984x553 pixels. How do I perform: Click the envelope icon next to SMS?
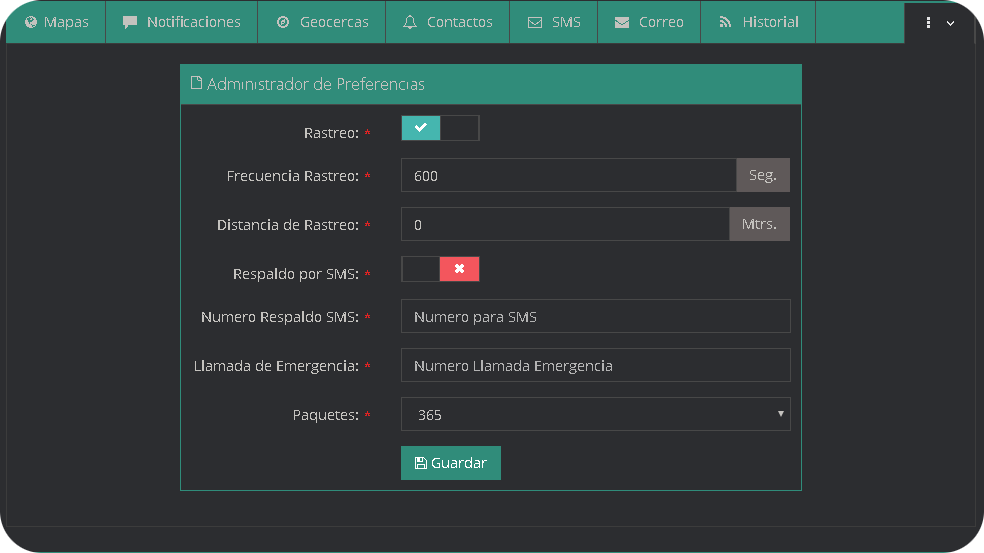[535, 22]
